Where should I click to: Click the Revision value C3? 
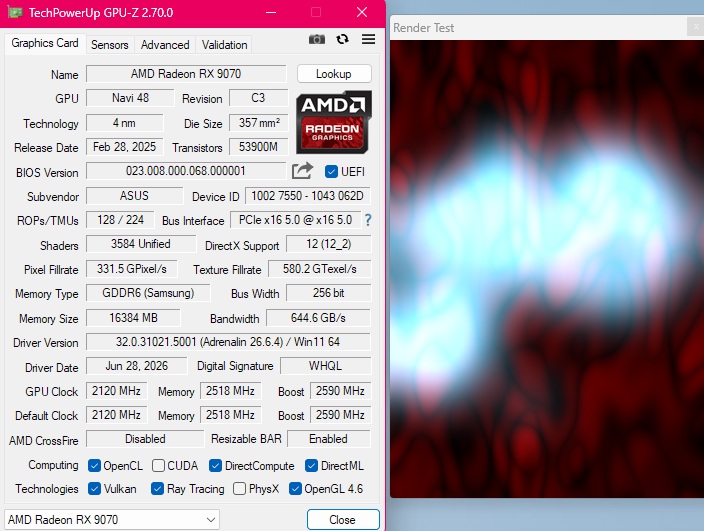[258, 98]
